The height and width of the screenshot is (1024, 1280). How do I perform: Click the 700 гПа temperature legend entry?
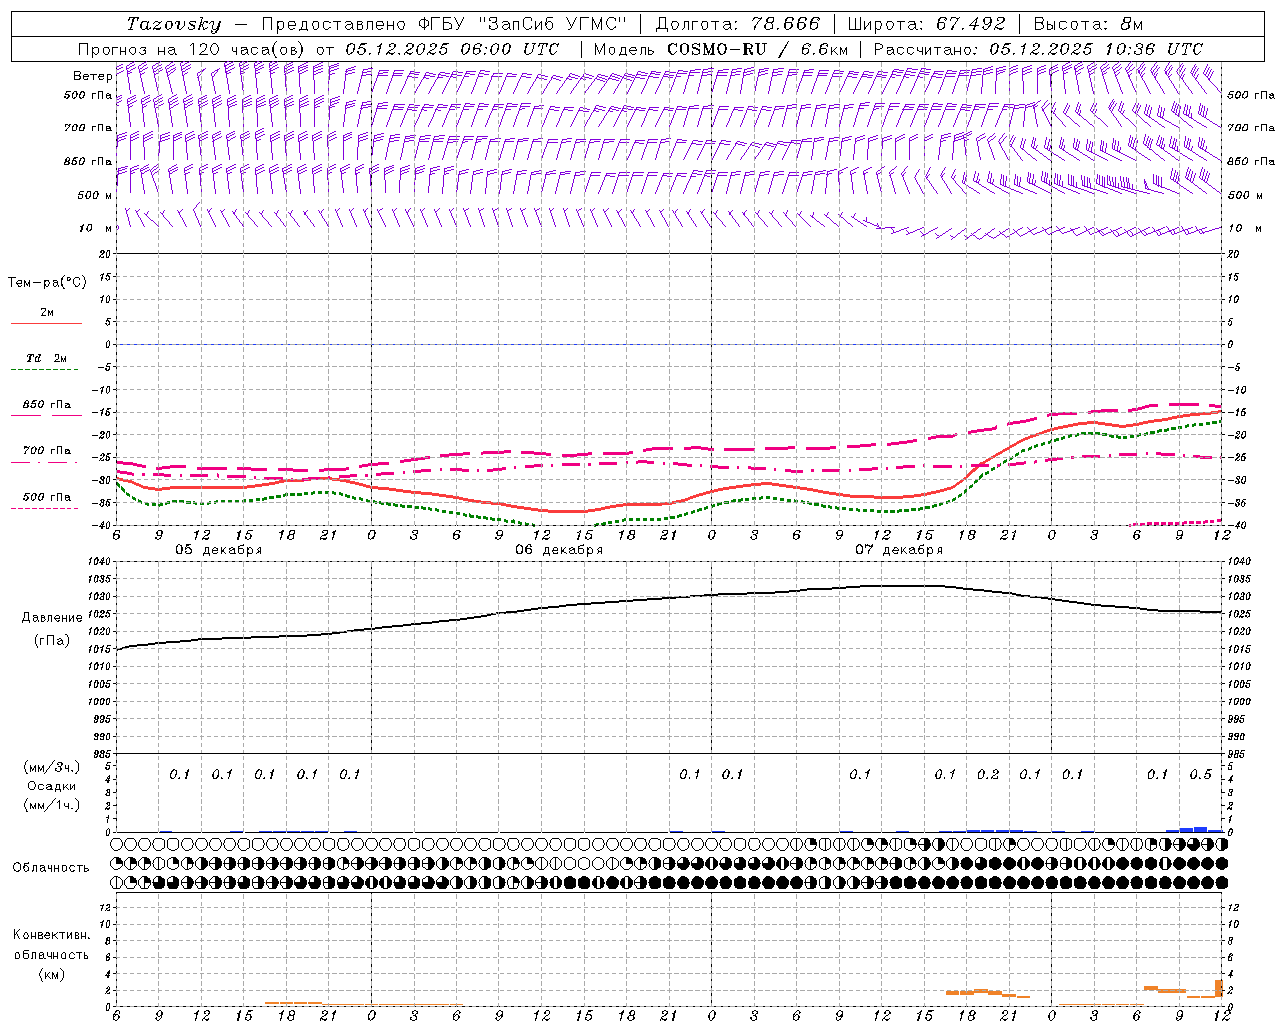tap(47, 451)
